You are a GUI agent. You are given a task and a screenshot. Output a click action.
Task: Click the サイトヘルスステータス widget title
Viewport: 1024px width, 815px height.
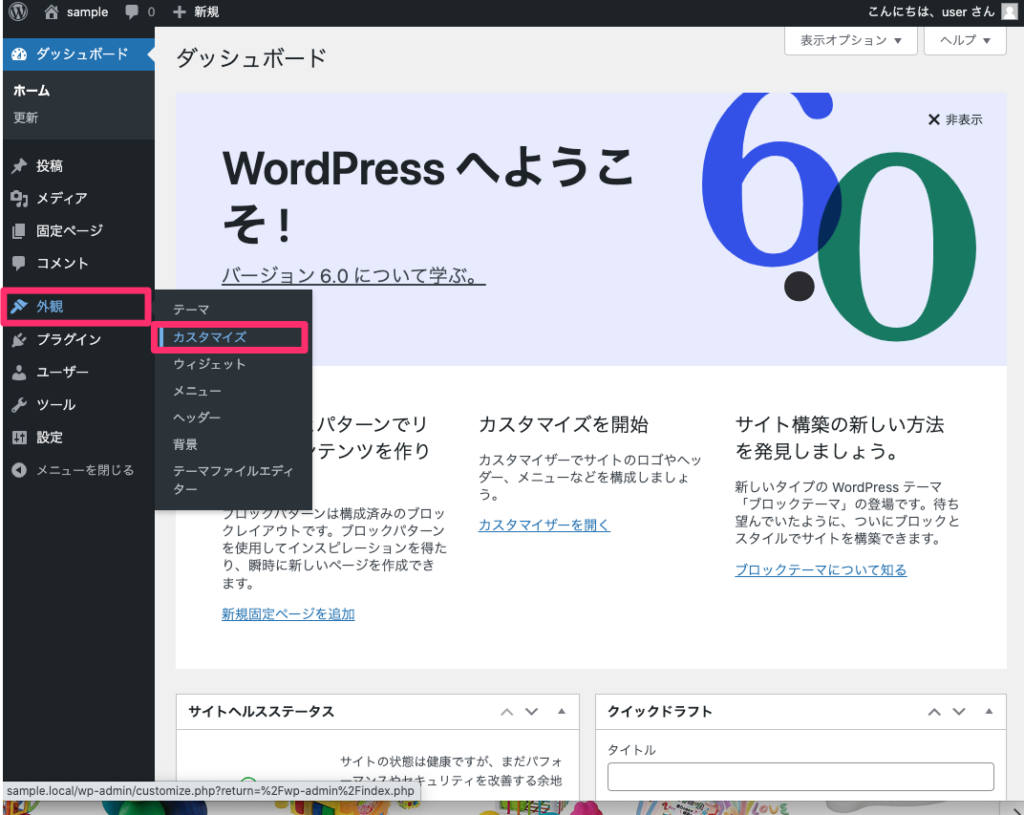261,712
